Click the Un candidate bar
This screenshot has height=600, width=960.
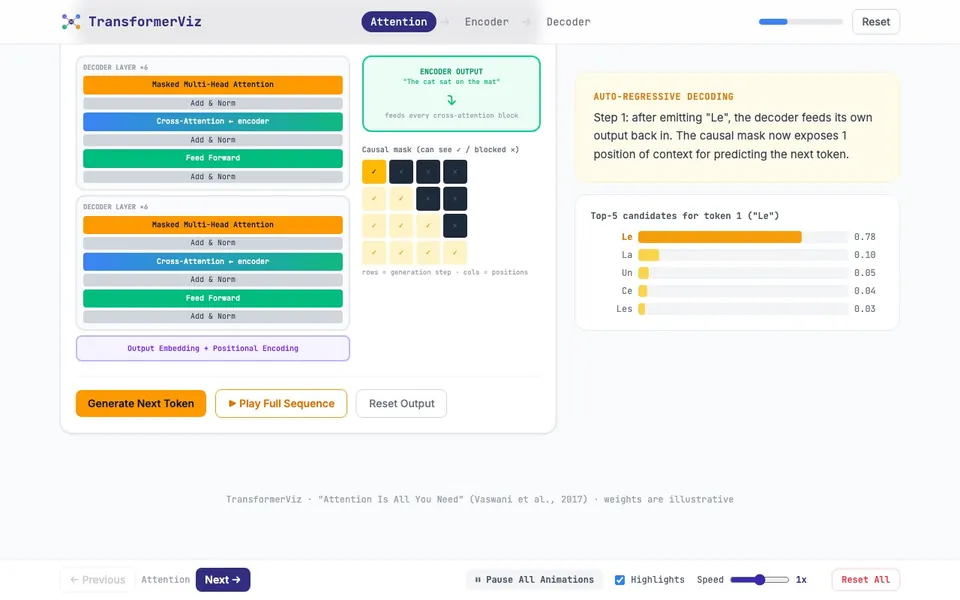pyautogui.click(x=643, y=273)
